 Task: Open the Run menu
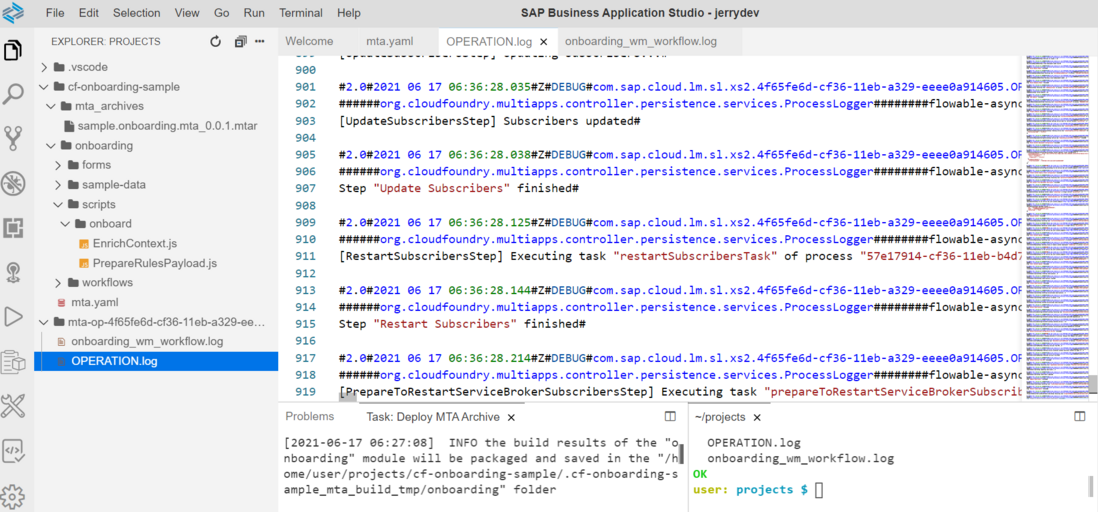[254, 13]
